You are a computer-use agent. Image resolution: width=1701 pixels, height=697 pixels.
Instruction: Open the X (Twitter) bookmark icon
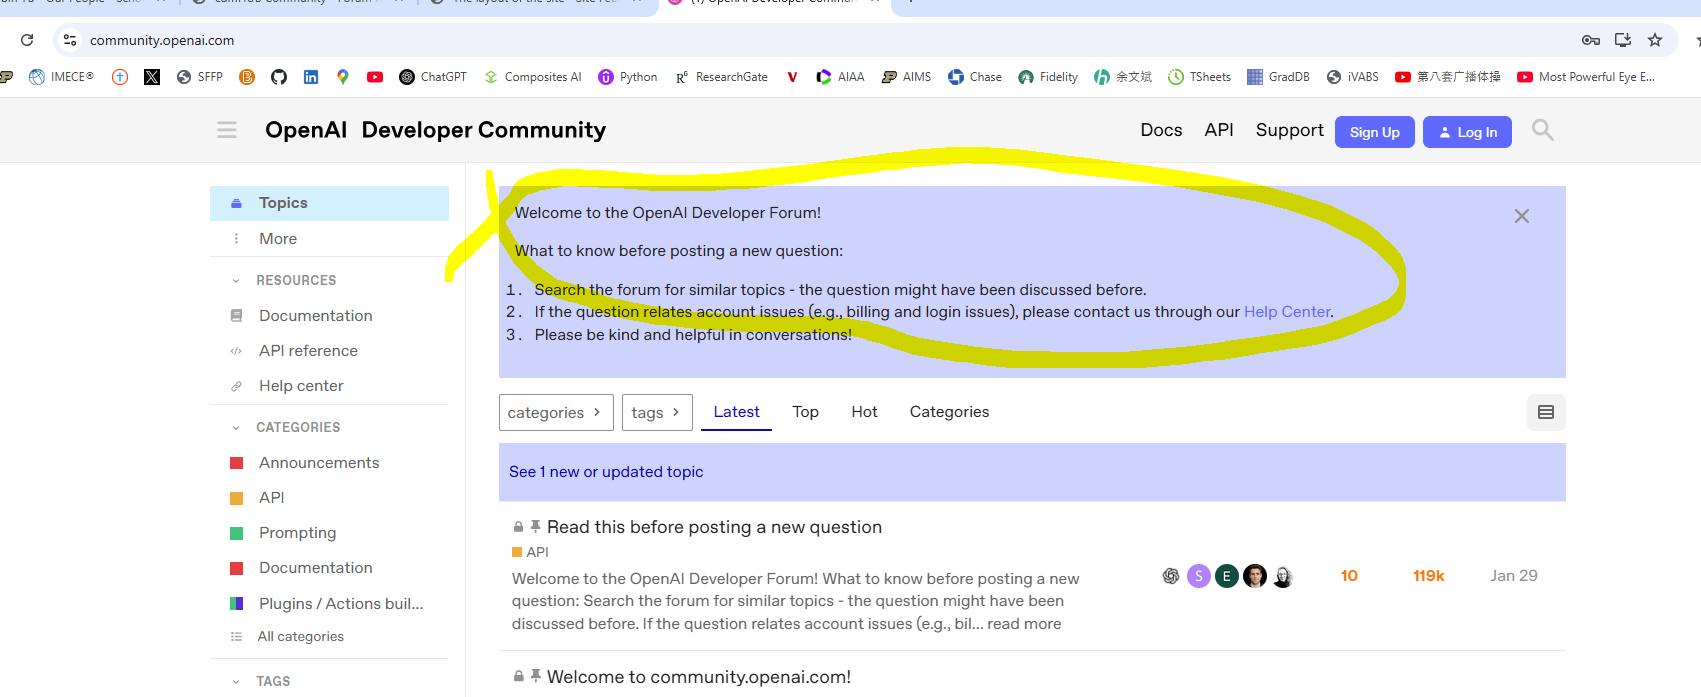click(x=152, y=77)
